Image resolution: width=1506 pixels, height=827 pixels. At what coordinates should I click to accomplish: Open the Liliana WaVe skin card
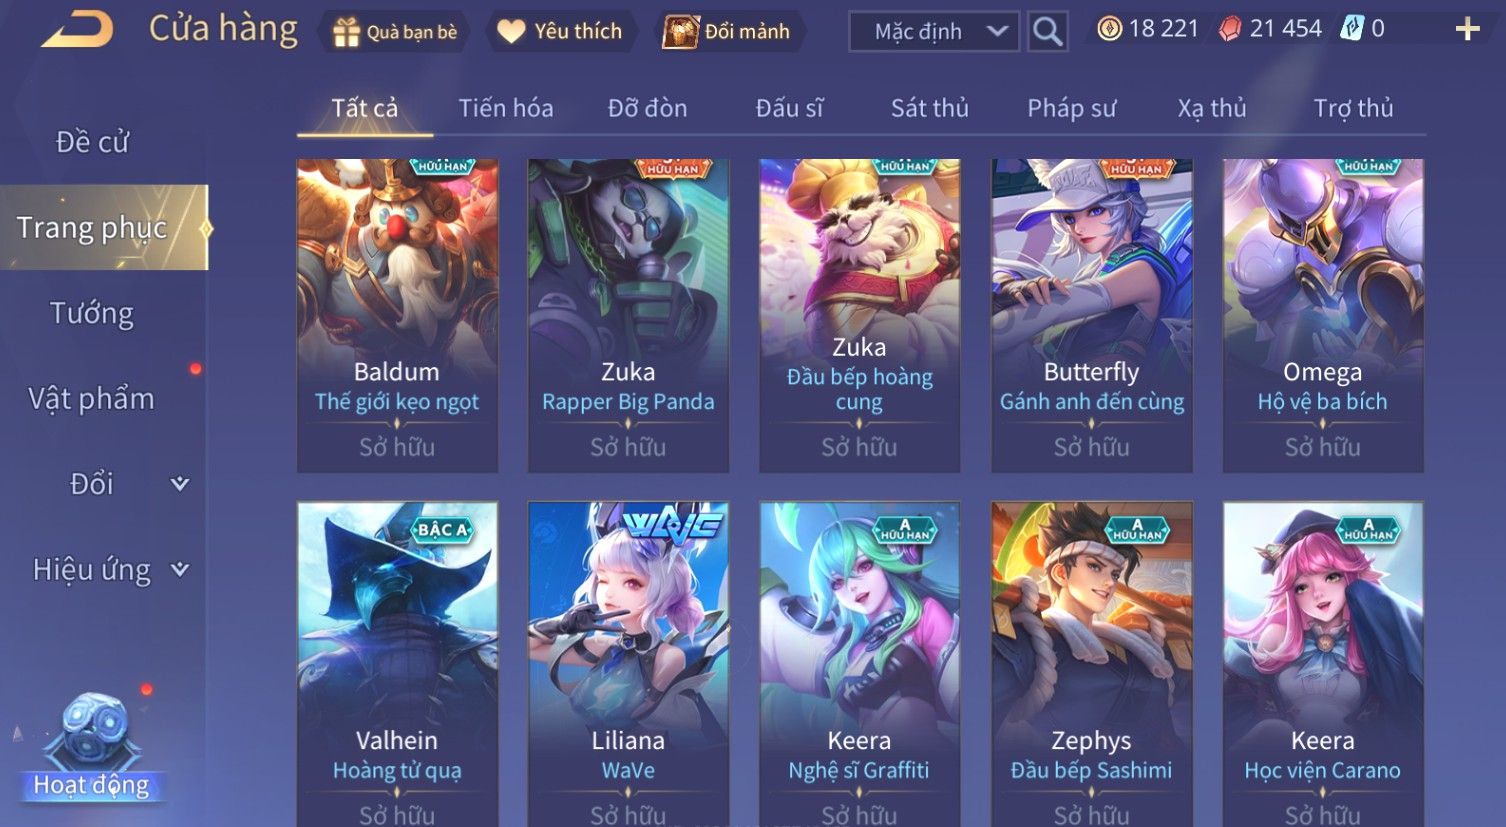point(628,664)
